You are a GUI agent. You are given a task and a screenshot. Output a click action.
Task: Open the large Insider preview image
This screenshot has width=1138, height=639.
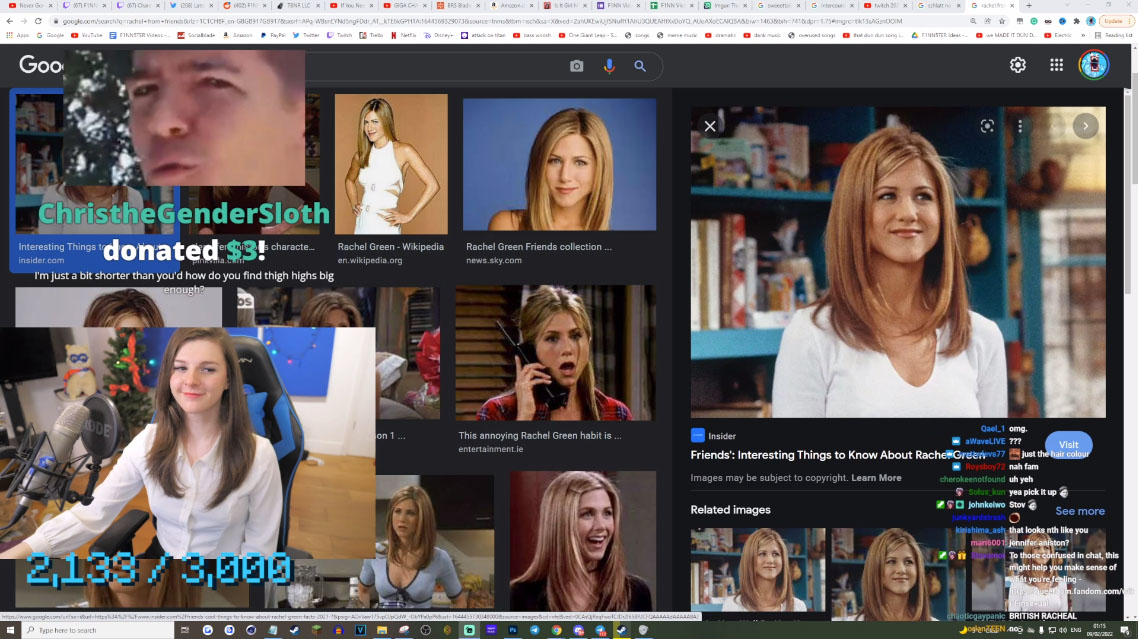898,262
